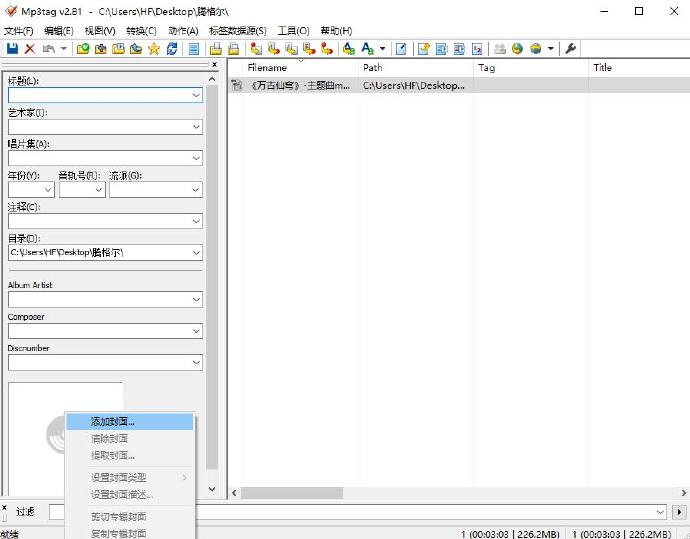Click the Undo arrow icon in toolbar
The image size is (690, 539).
48,48
